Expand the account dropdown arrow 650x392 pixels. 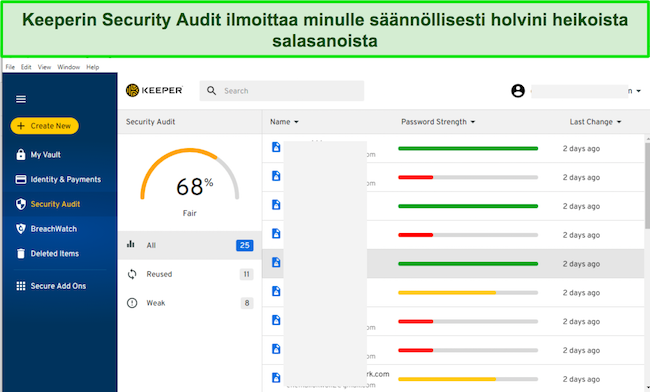pos(638,91)
